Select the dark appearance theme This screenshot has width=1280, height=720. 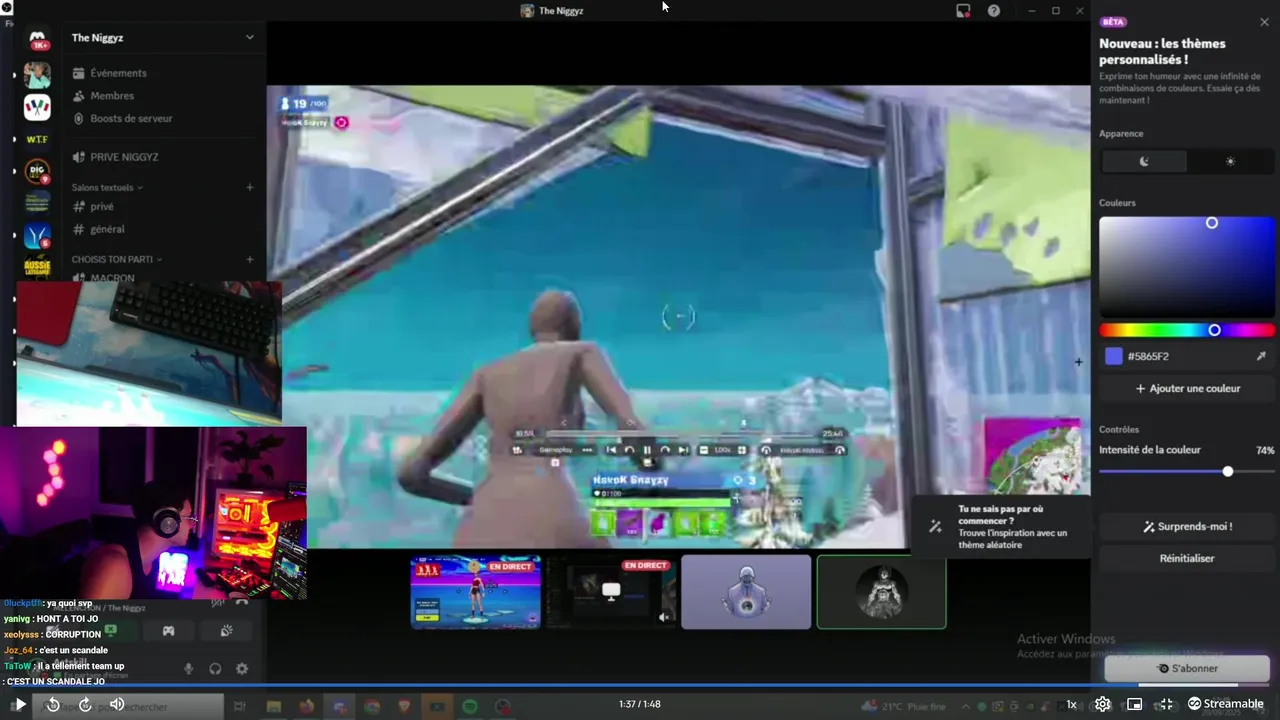pos(1144,161)
